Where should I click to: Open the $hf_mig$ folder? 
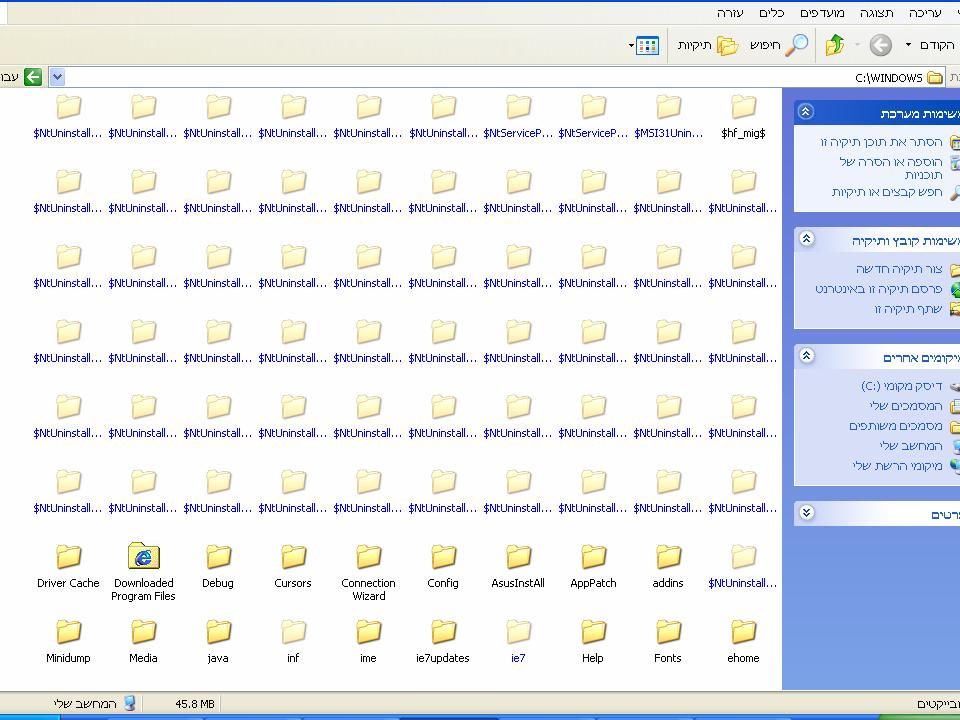tap(743, 108)
